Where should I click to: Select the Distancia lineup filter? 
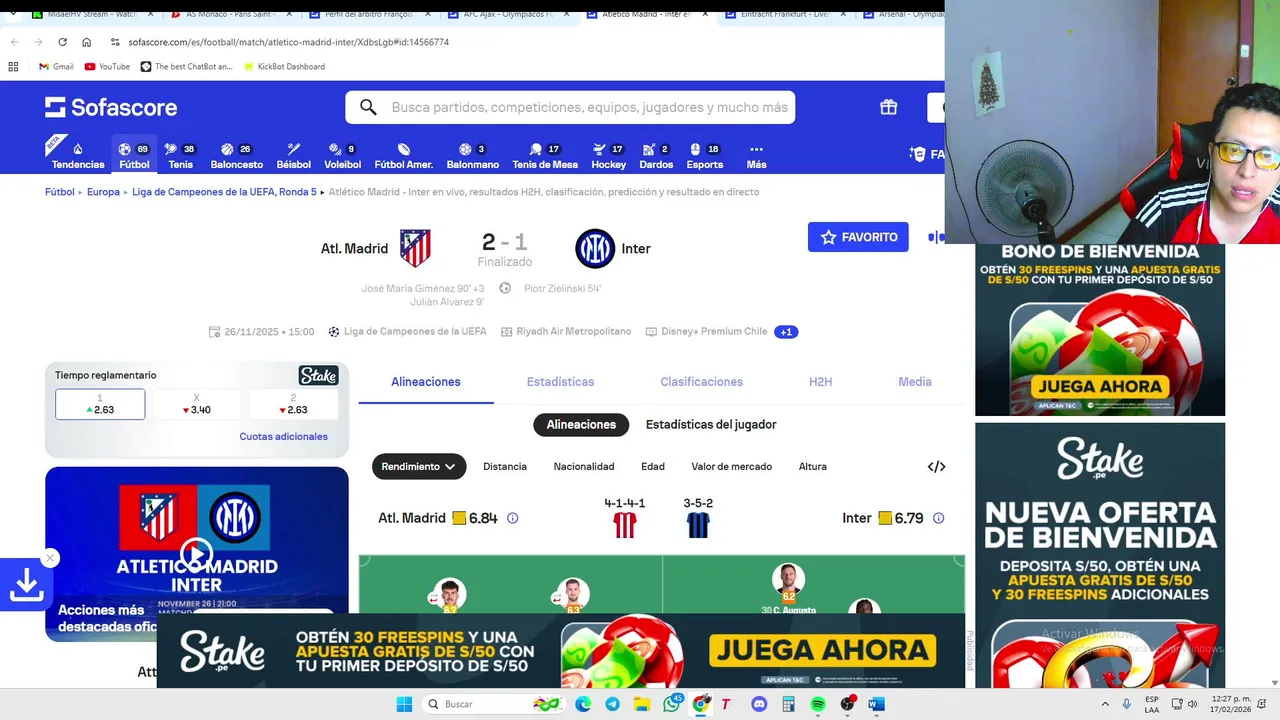[504, 466]
